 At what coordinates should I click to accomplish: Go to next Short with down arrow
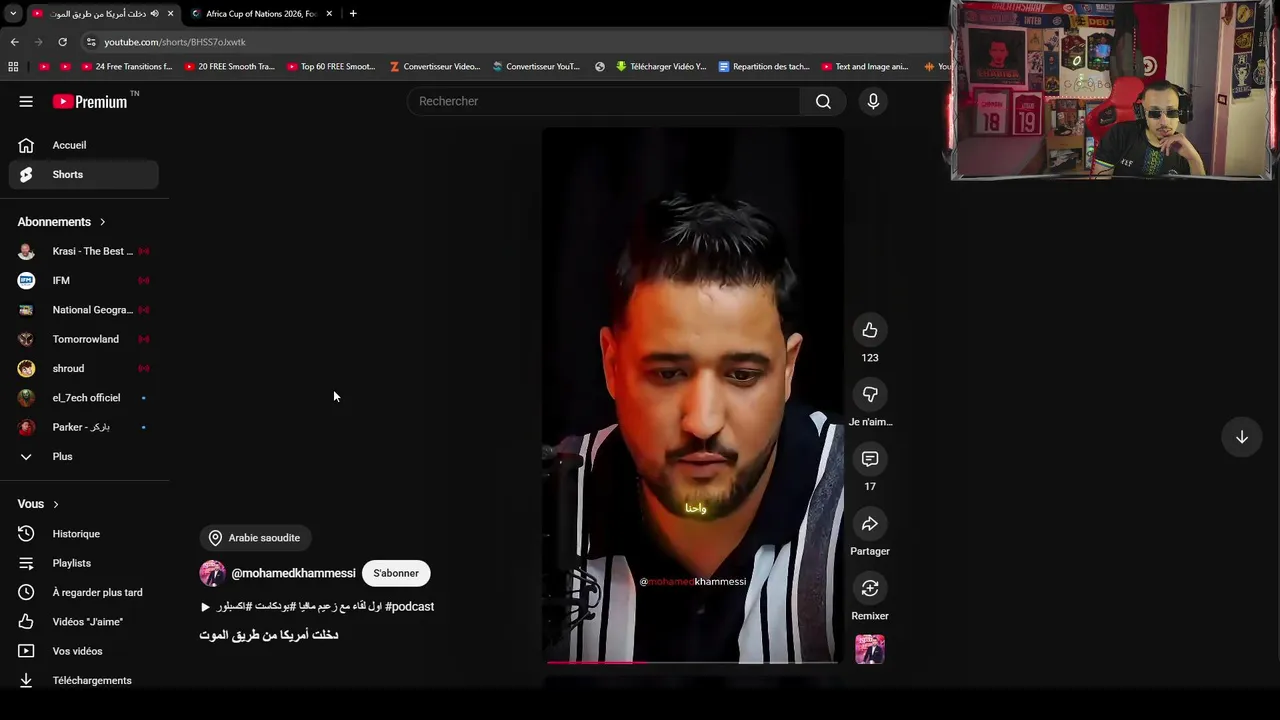[x=1241, y=437]
